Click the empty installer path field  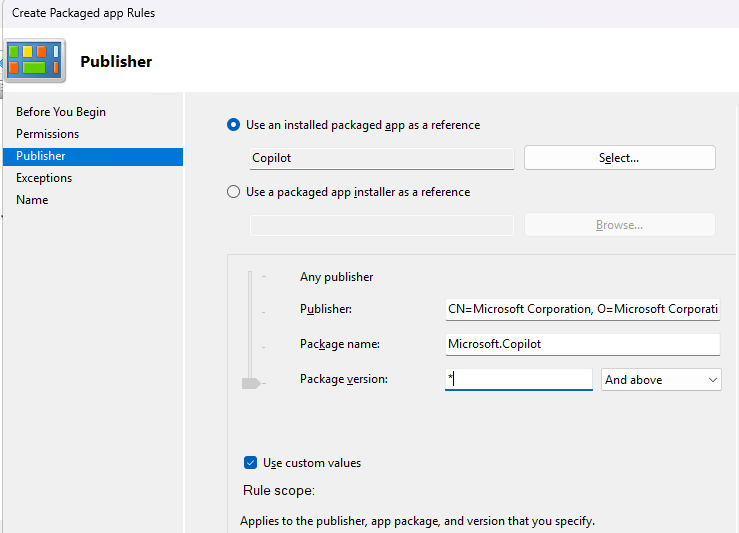point(381,225)
